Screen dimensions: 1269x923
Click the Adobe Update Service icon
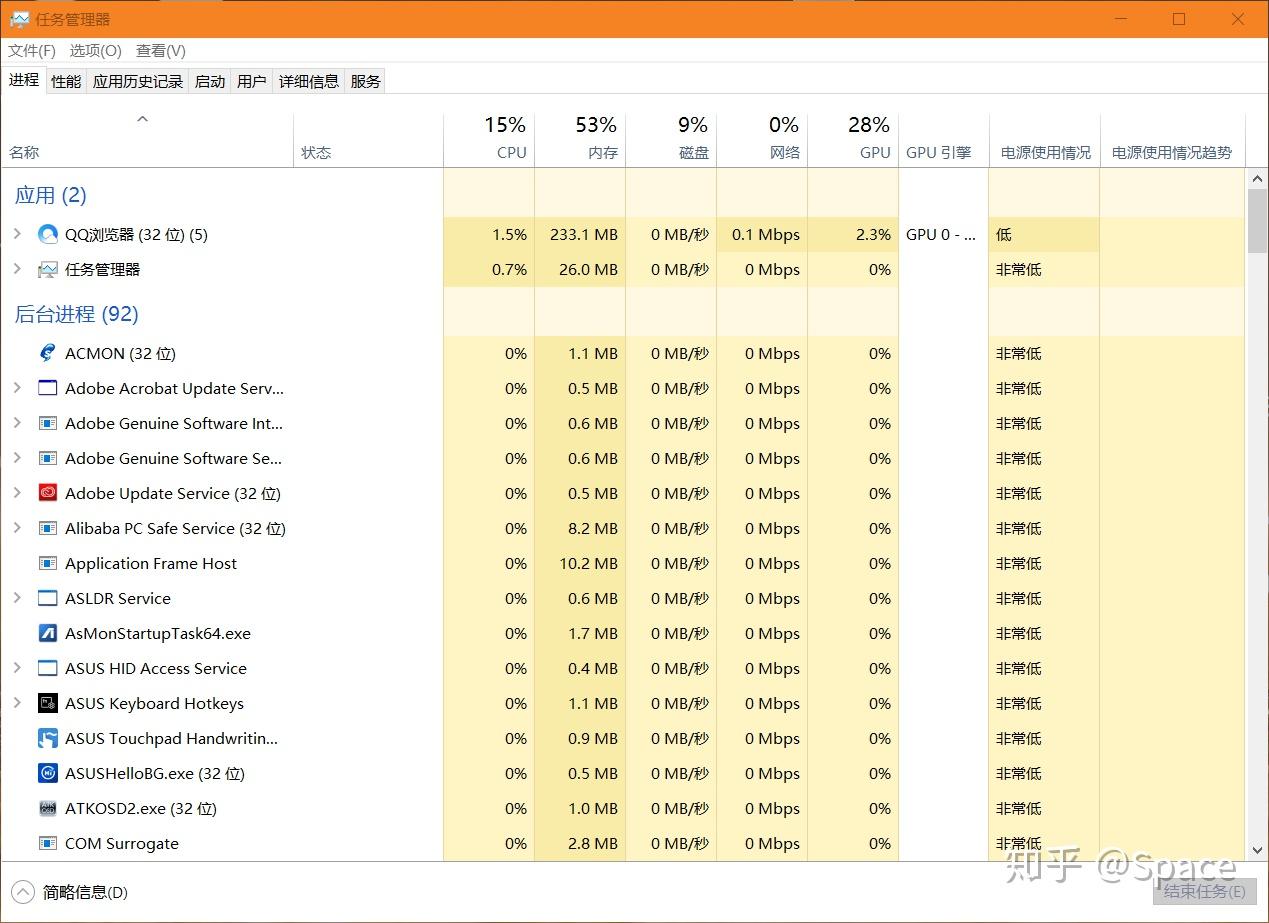[x=47, y=493]
